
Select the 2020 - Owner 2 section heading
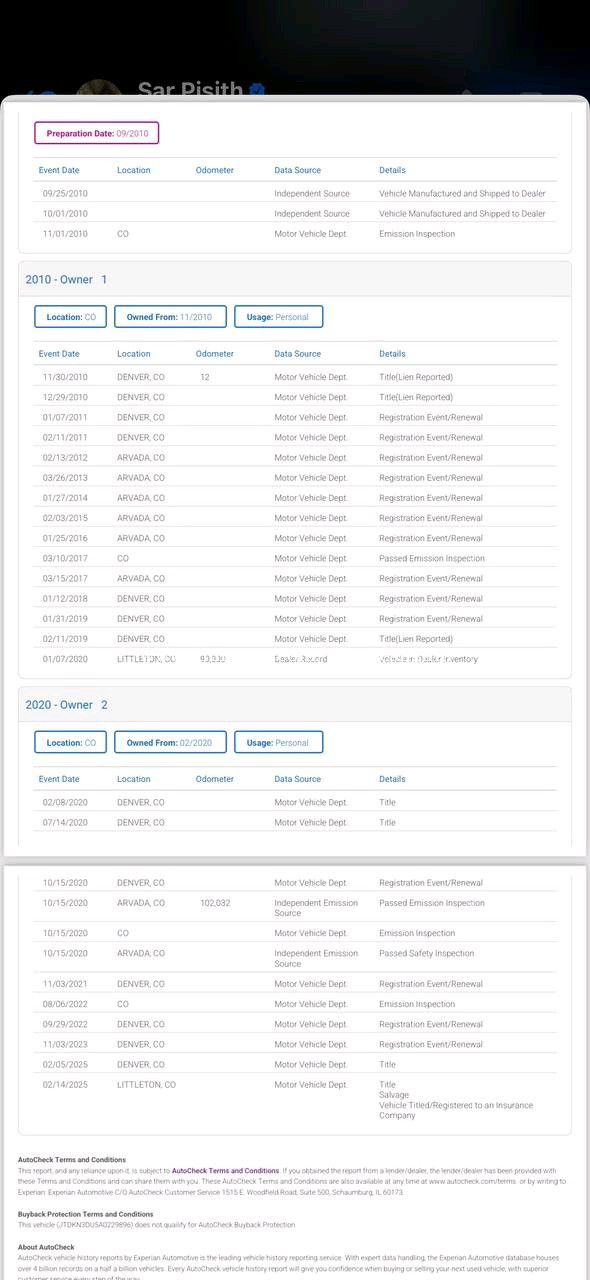[66, 705]
